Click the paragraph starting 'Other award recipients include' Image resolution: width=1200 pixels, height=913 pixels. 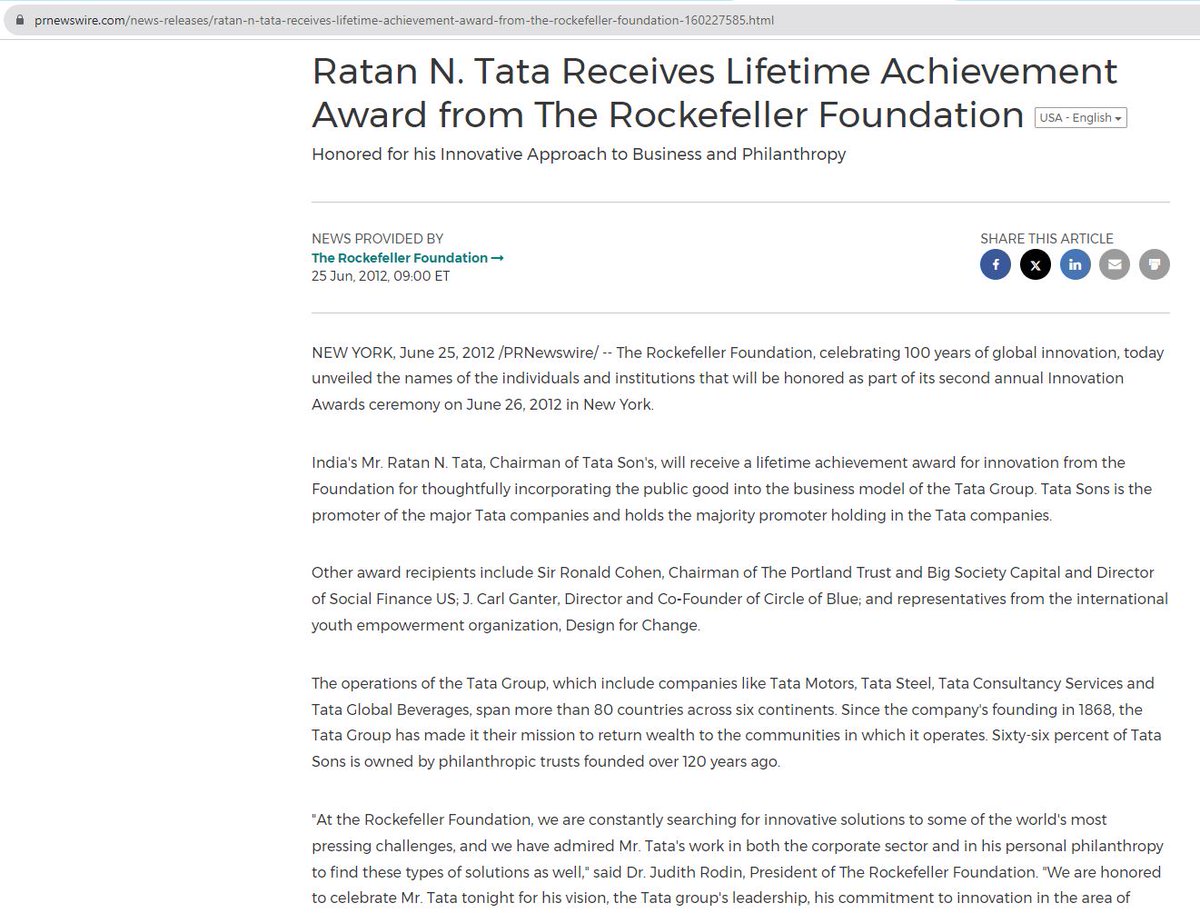point(740,598)
